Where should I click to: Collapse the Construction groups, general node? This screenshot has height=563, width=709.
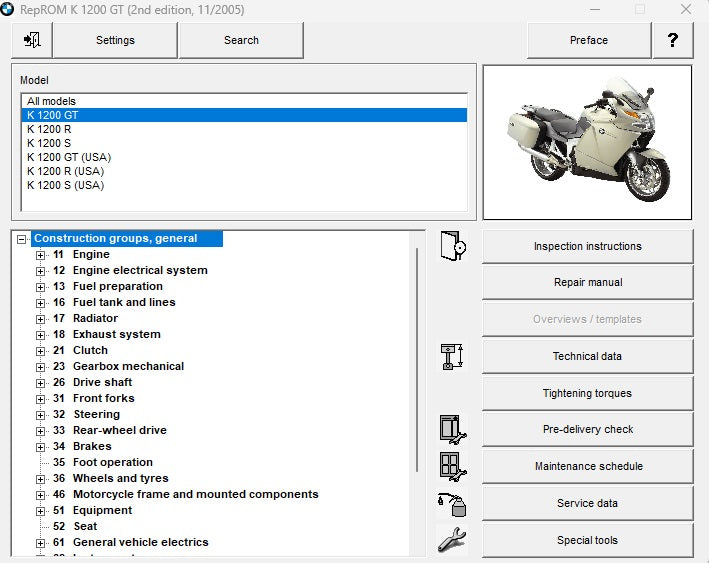pyautogui.click(x=22, y=239)
